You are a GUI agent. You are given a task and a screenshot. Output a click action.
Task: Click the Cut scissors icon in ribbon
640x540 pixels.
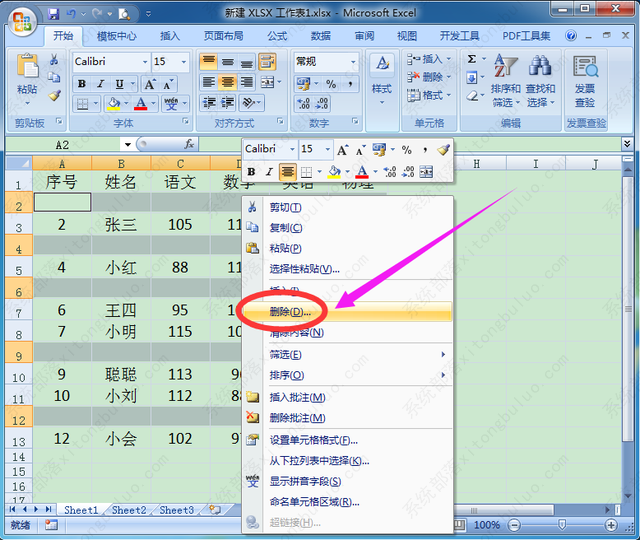pos(54,61)
